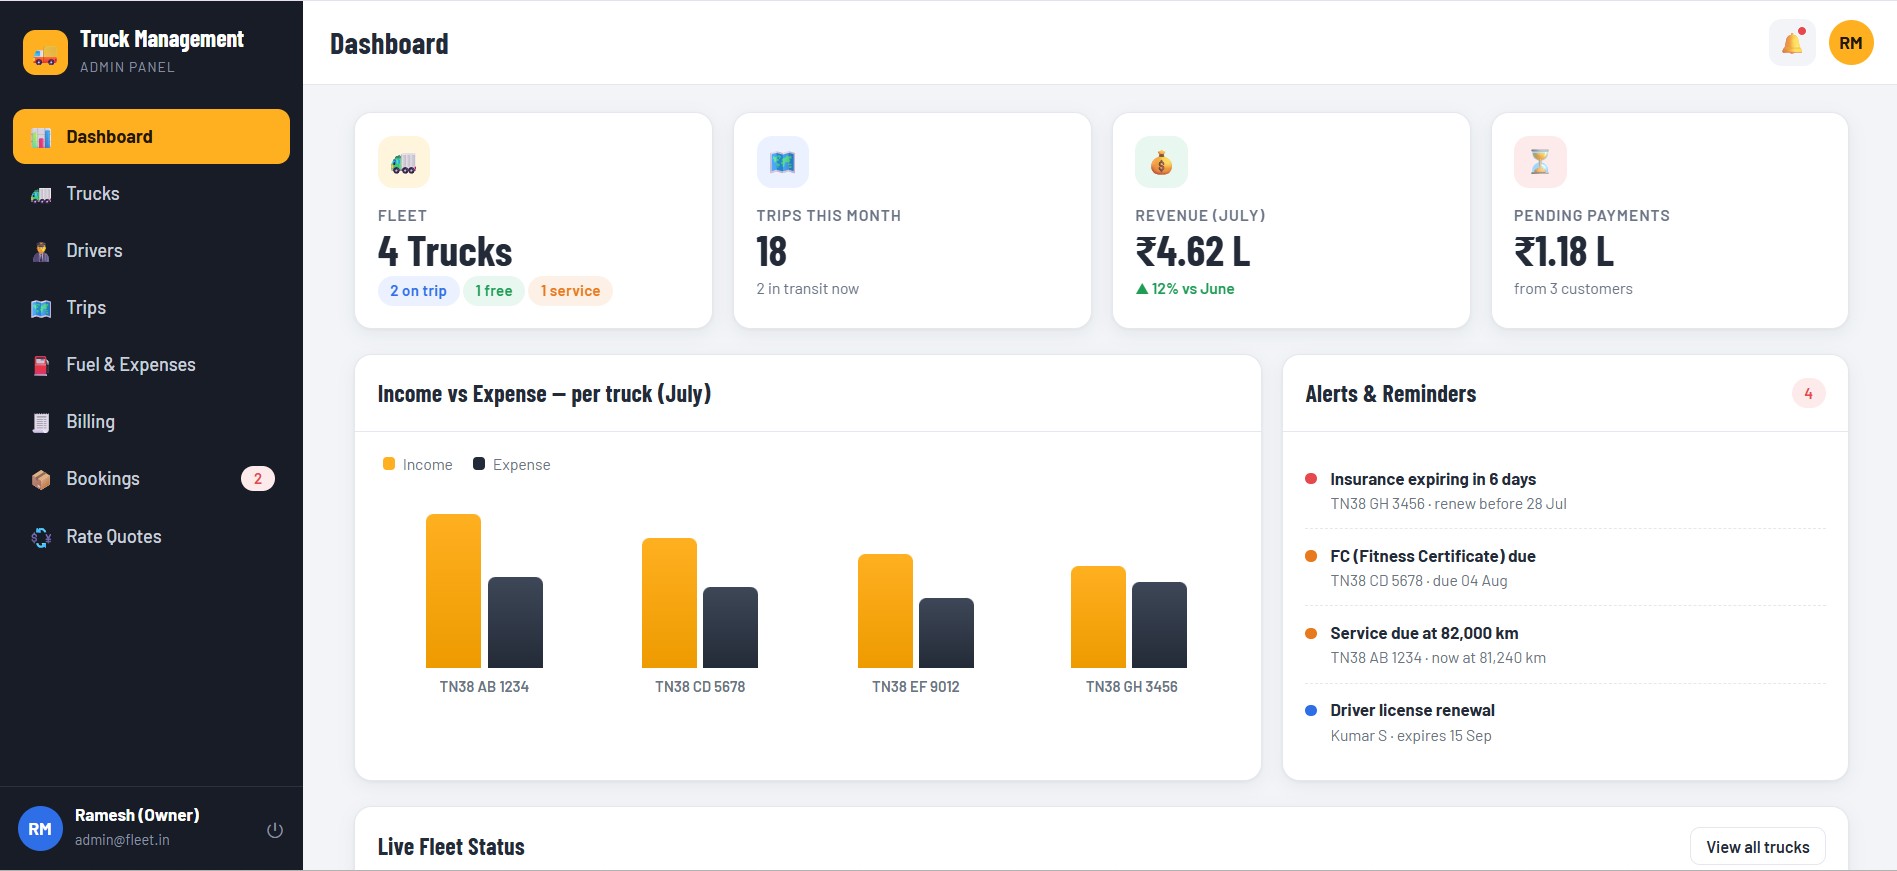
Task: Click the Pending Payments hourglass icon
Action: click(x=1540, y=162)
